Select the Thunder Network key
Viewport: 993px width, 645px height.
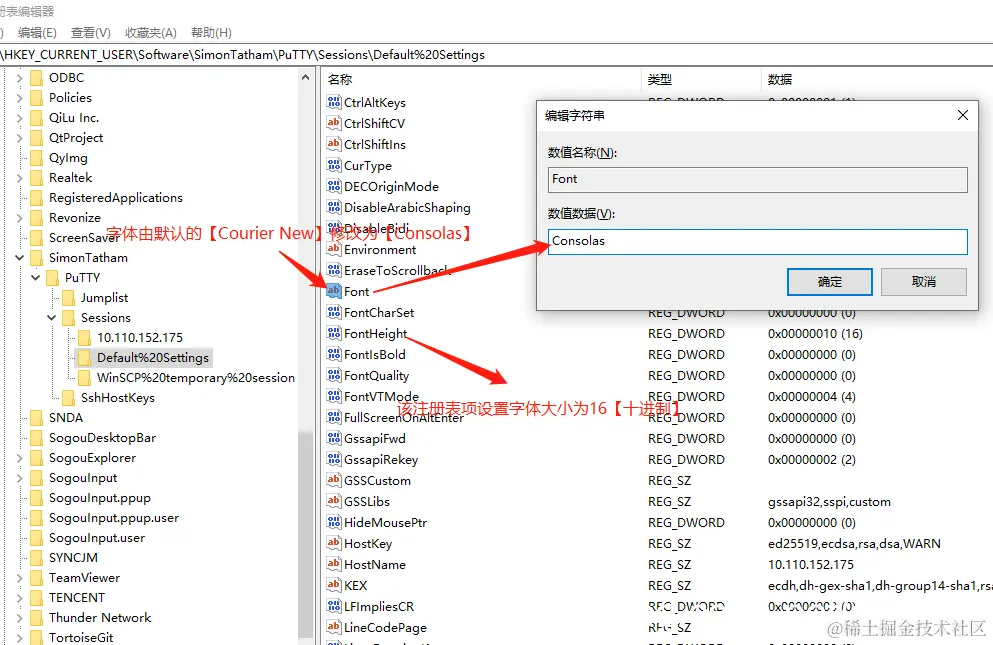click(x=100, y=618)
